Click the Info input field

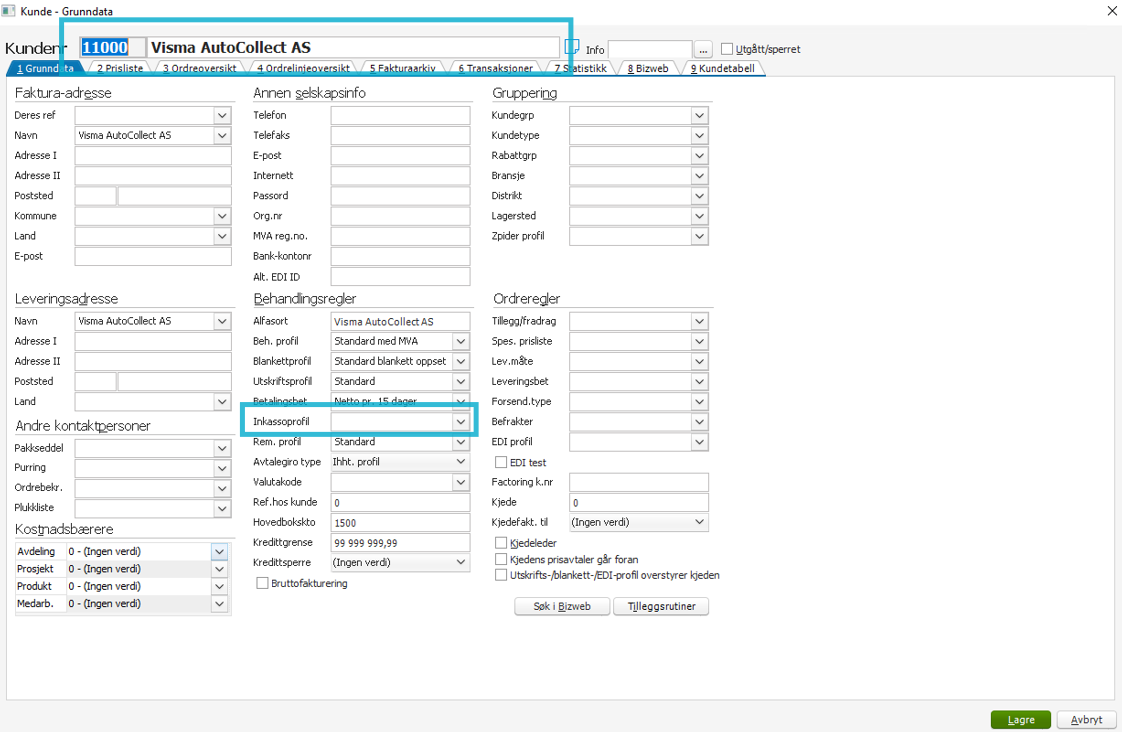[x=650, y=49]
